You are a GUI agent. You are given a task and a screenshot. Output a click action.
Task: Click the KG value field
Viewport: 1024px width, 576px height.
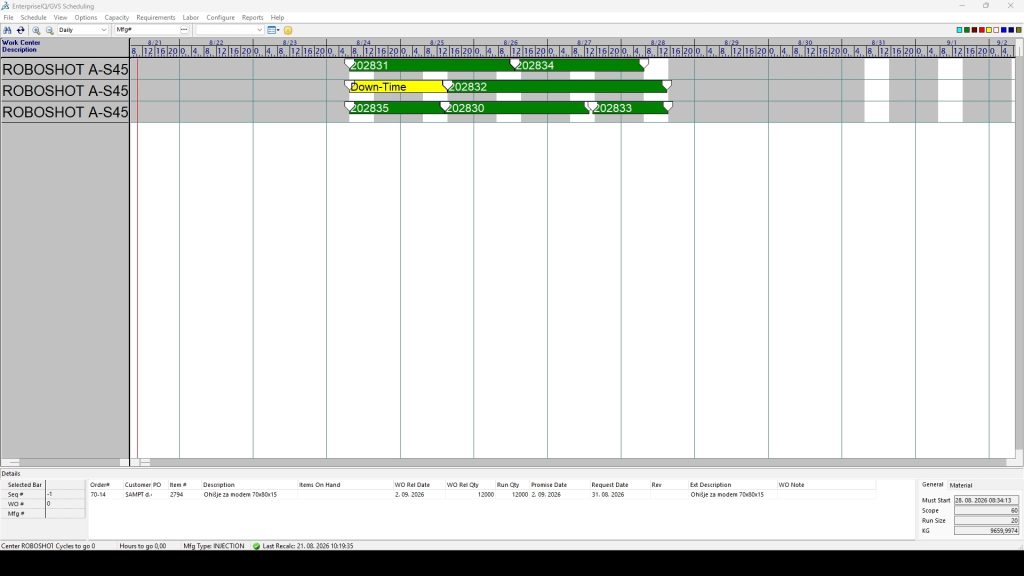click(986, 531)
